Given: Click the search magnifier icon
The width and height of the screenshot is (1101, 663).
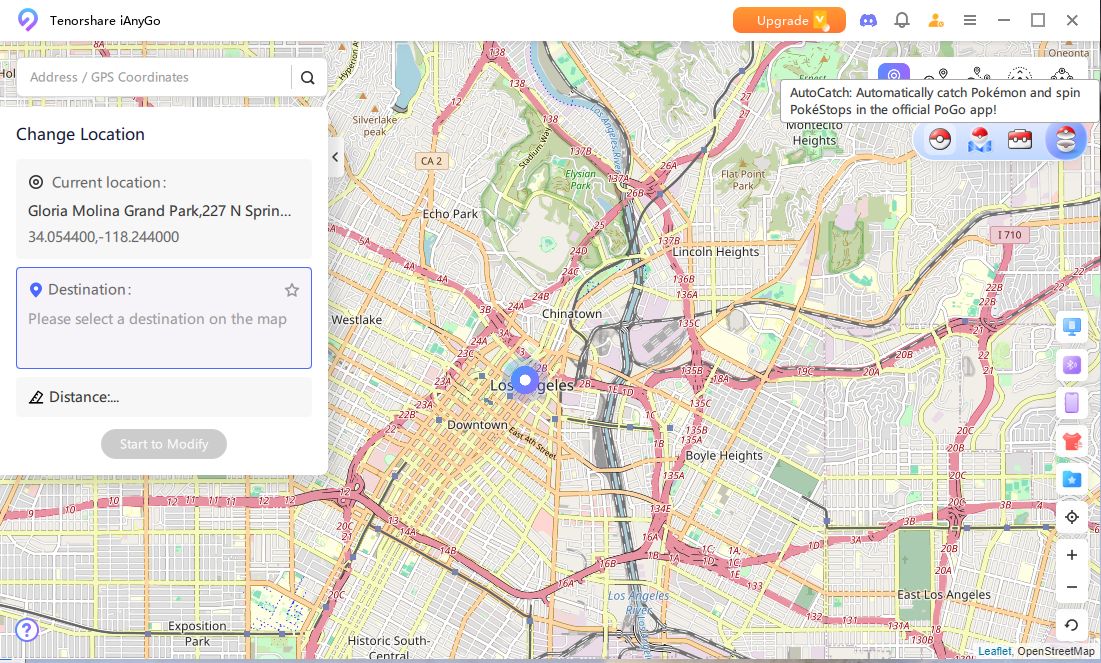Looking at the screenshot, I should [x=308, y=78].
